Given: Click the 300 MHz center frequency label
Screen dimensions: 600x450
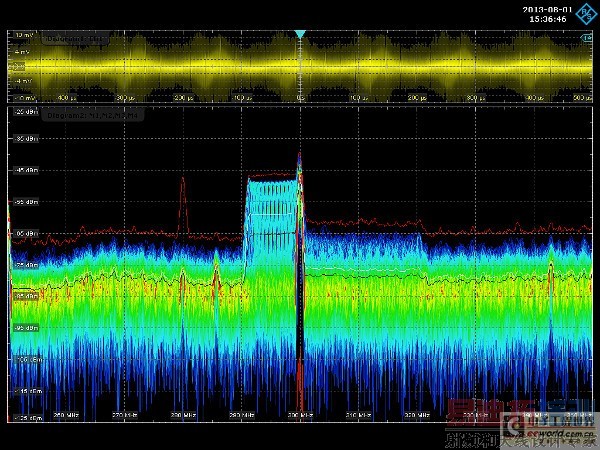Looking at the screenshot, I should [x=300, y=415].
